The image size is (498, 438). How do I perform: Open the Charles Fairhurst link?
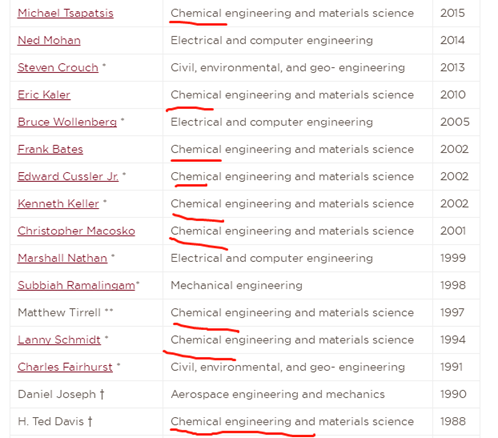point(65,367)
